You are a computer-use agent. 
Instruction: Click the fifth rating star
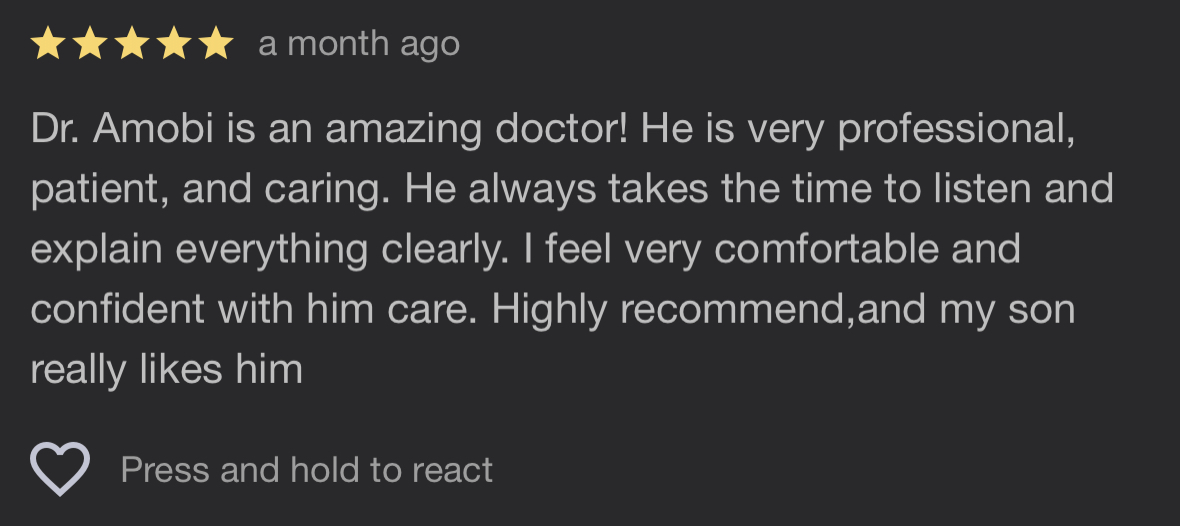click(215, 44)
